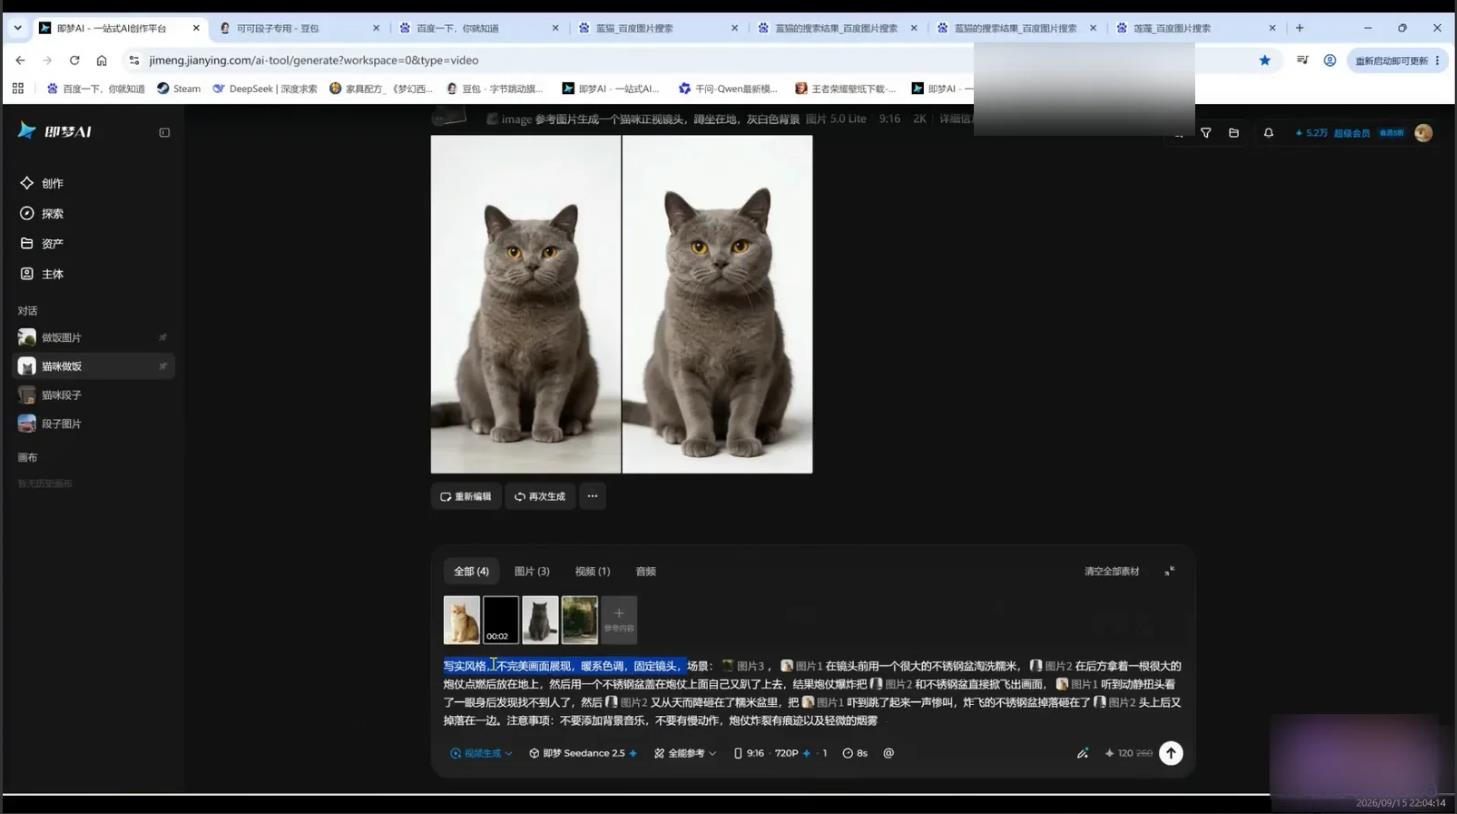Open the Chrome apps grid icon
The height and width of the screenshot is (814, 1457).
click(x=18, y=88)
